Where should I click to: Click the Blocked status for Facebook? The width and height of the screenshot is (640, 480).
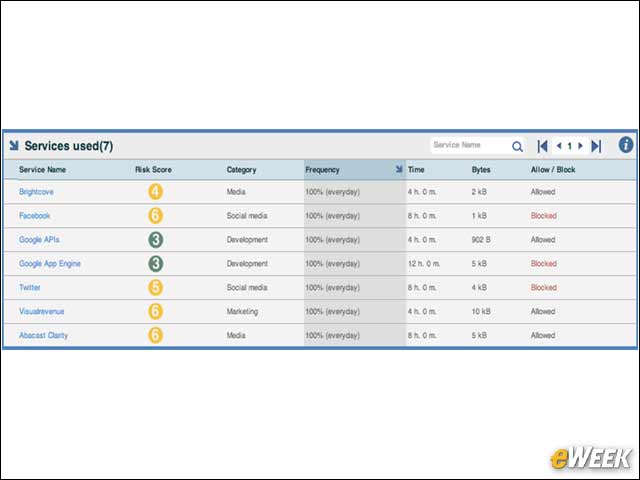click(544, 216)
